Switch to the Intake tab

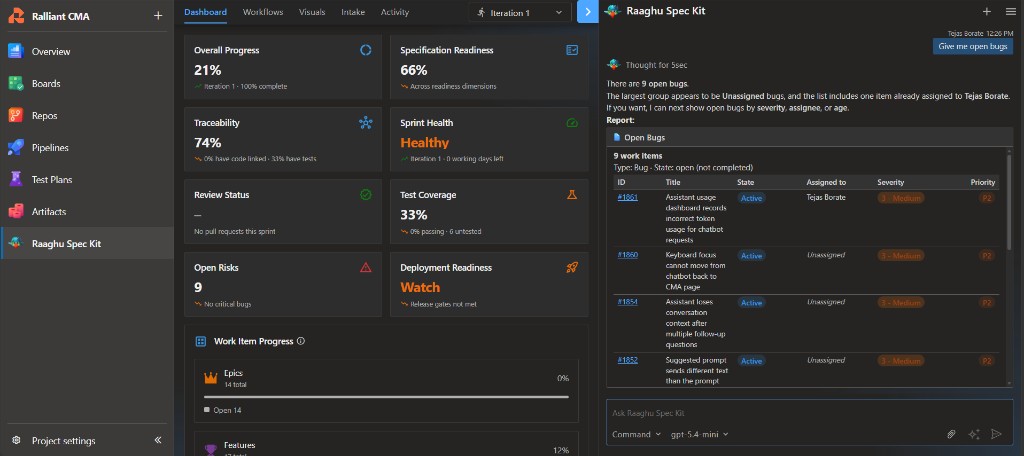353,12
